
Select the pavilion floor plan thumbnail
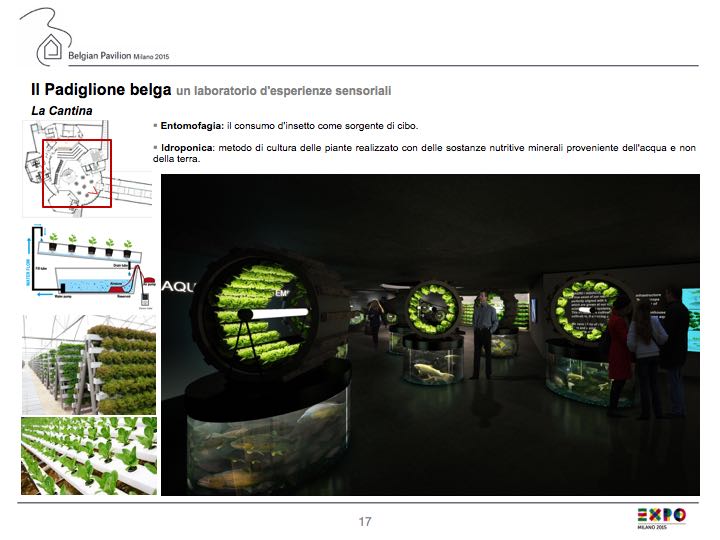tap(85, 170)
